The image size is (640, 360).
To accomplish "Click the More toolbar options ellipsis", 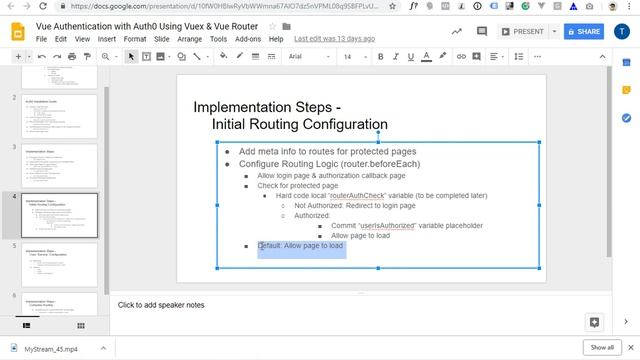I will [537, 57].
